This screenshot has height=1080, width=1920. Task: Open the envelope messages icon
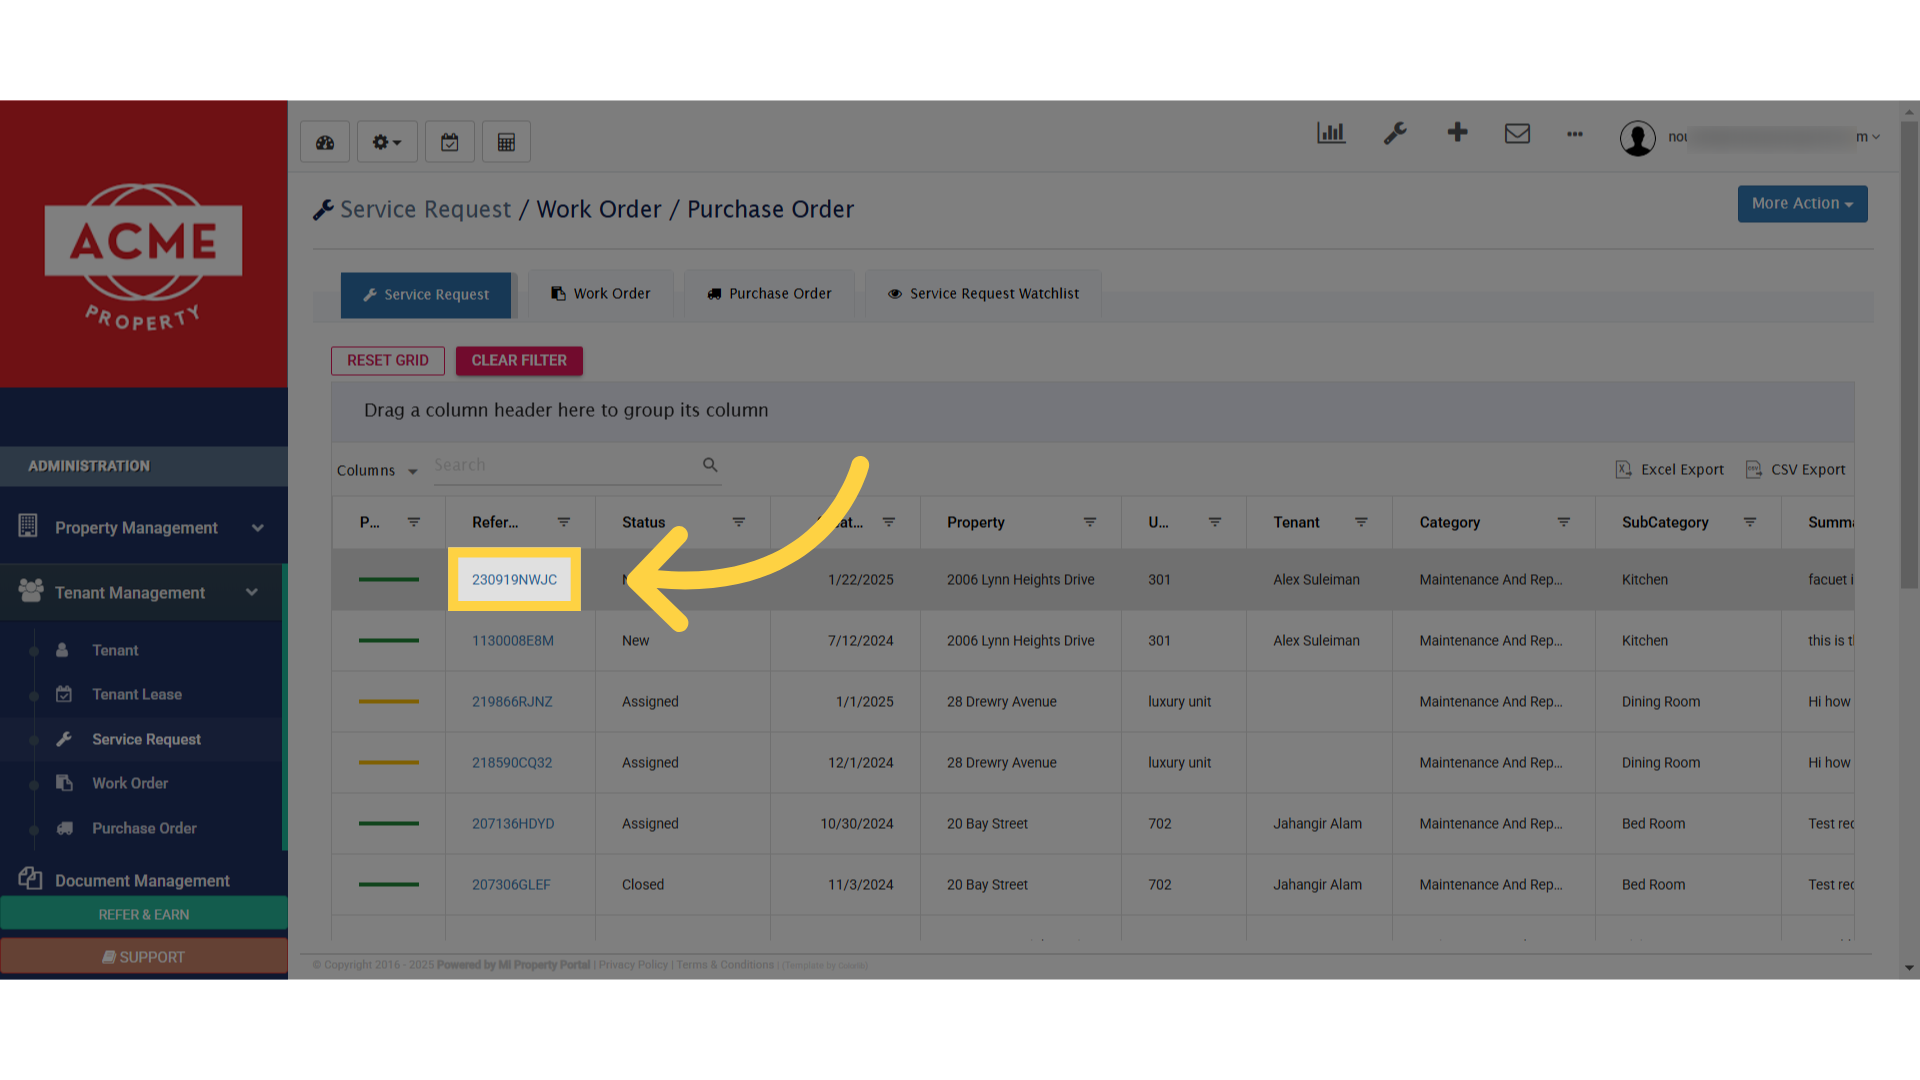click(x=1517, y=133)
